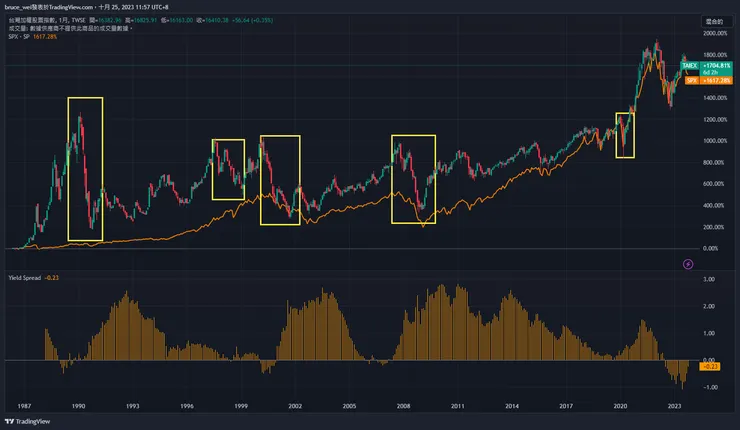740x430 pixels.
Task: Click the 1.00 yield spread scale label
Action: pyautogui.click(x=709, y=333)
